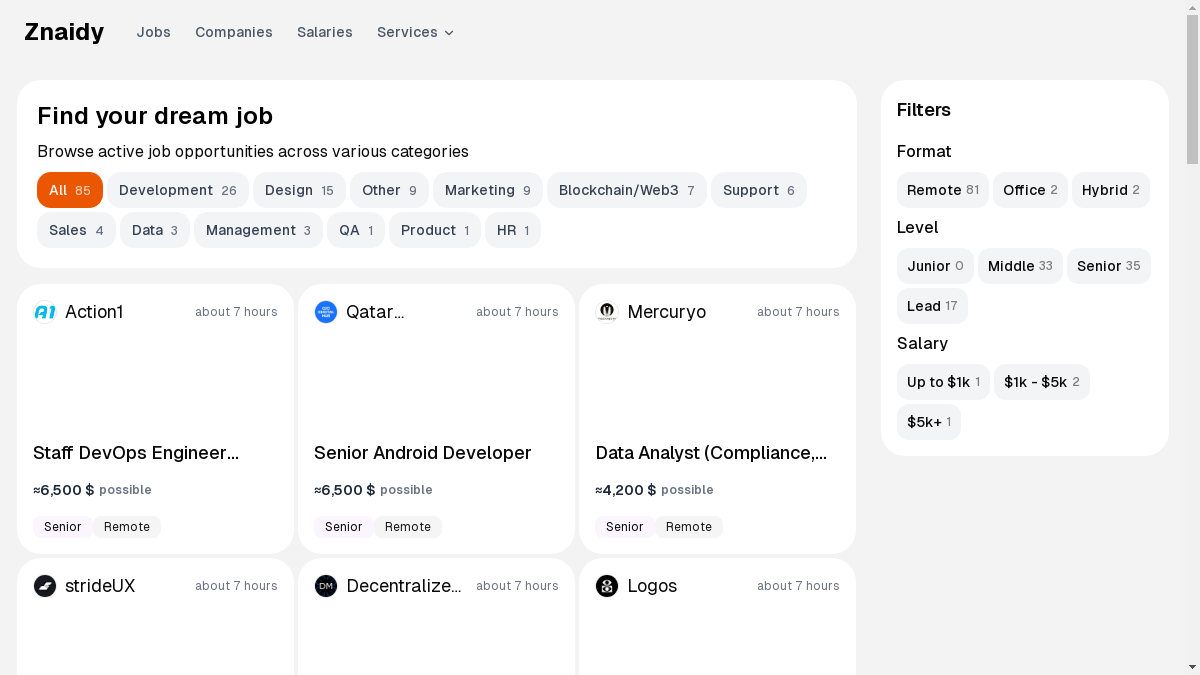This screenshot has height=675, width=1200.
Task: Select the Blockchain/Web3 category tab
Action: tap(626, 190)
